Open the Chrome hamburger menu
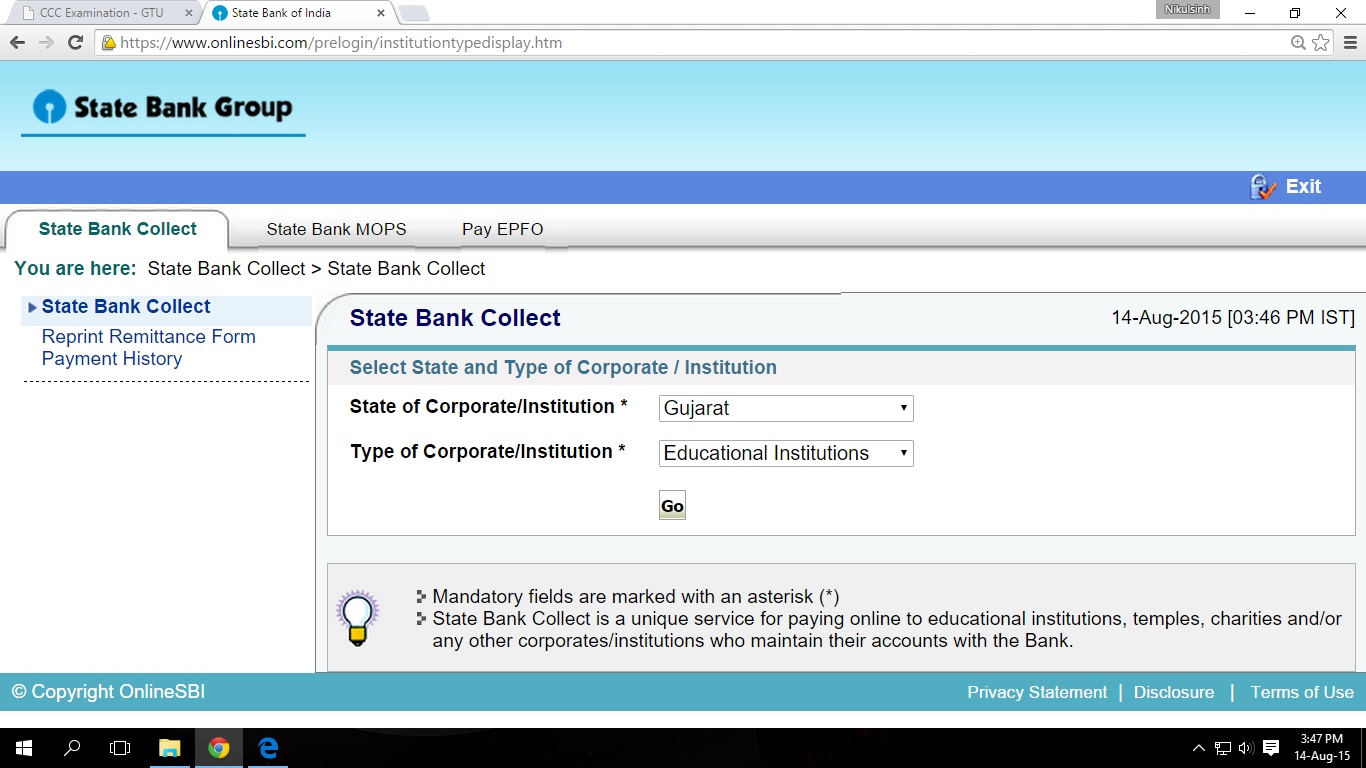1366x768 pixels. tap(1350, 43)
